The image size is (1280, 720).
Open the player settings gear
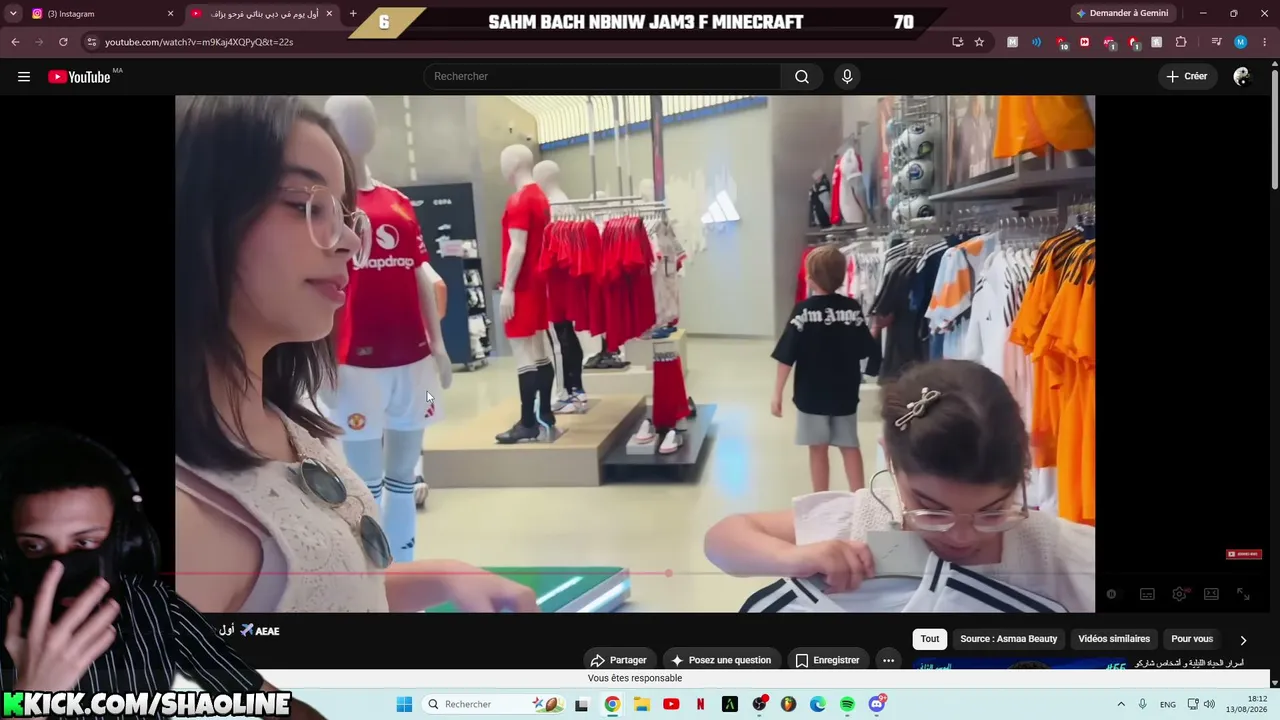click(1179, 594)
